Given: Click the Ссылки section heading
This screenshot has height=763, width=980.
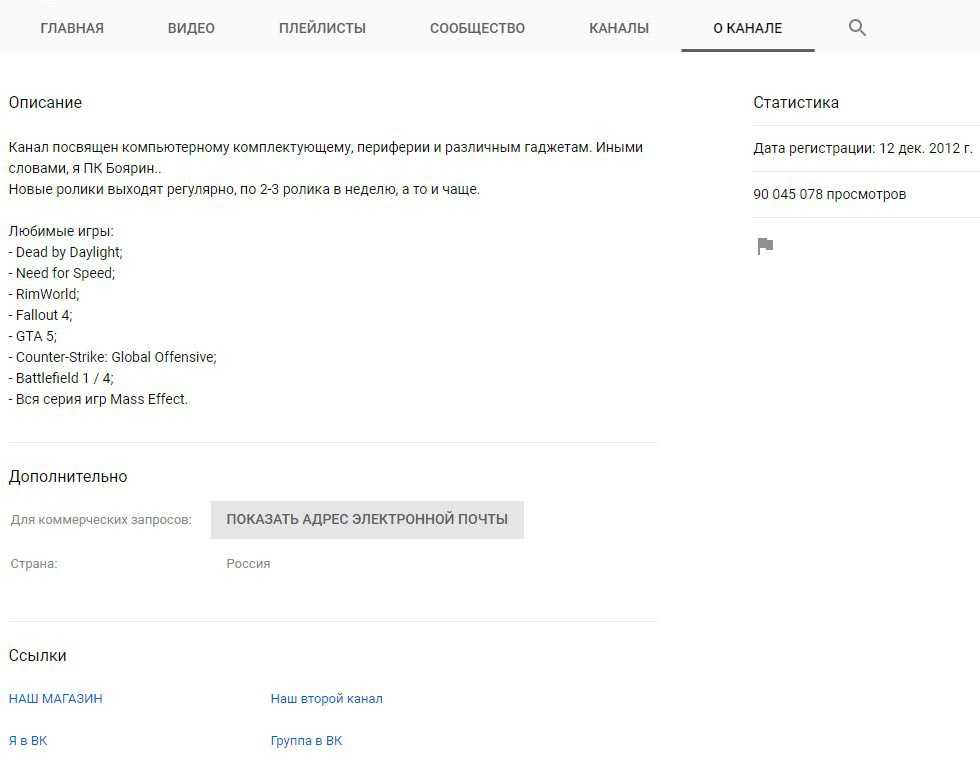Looking at the screenshot, I should [38, 656].
